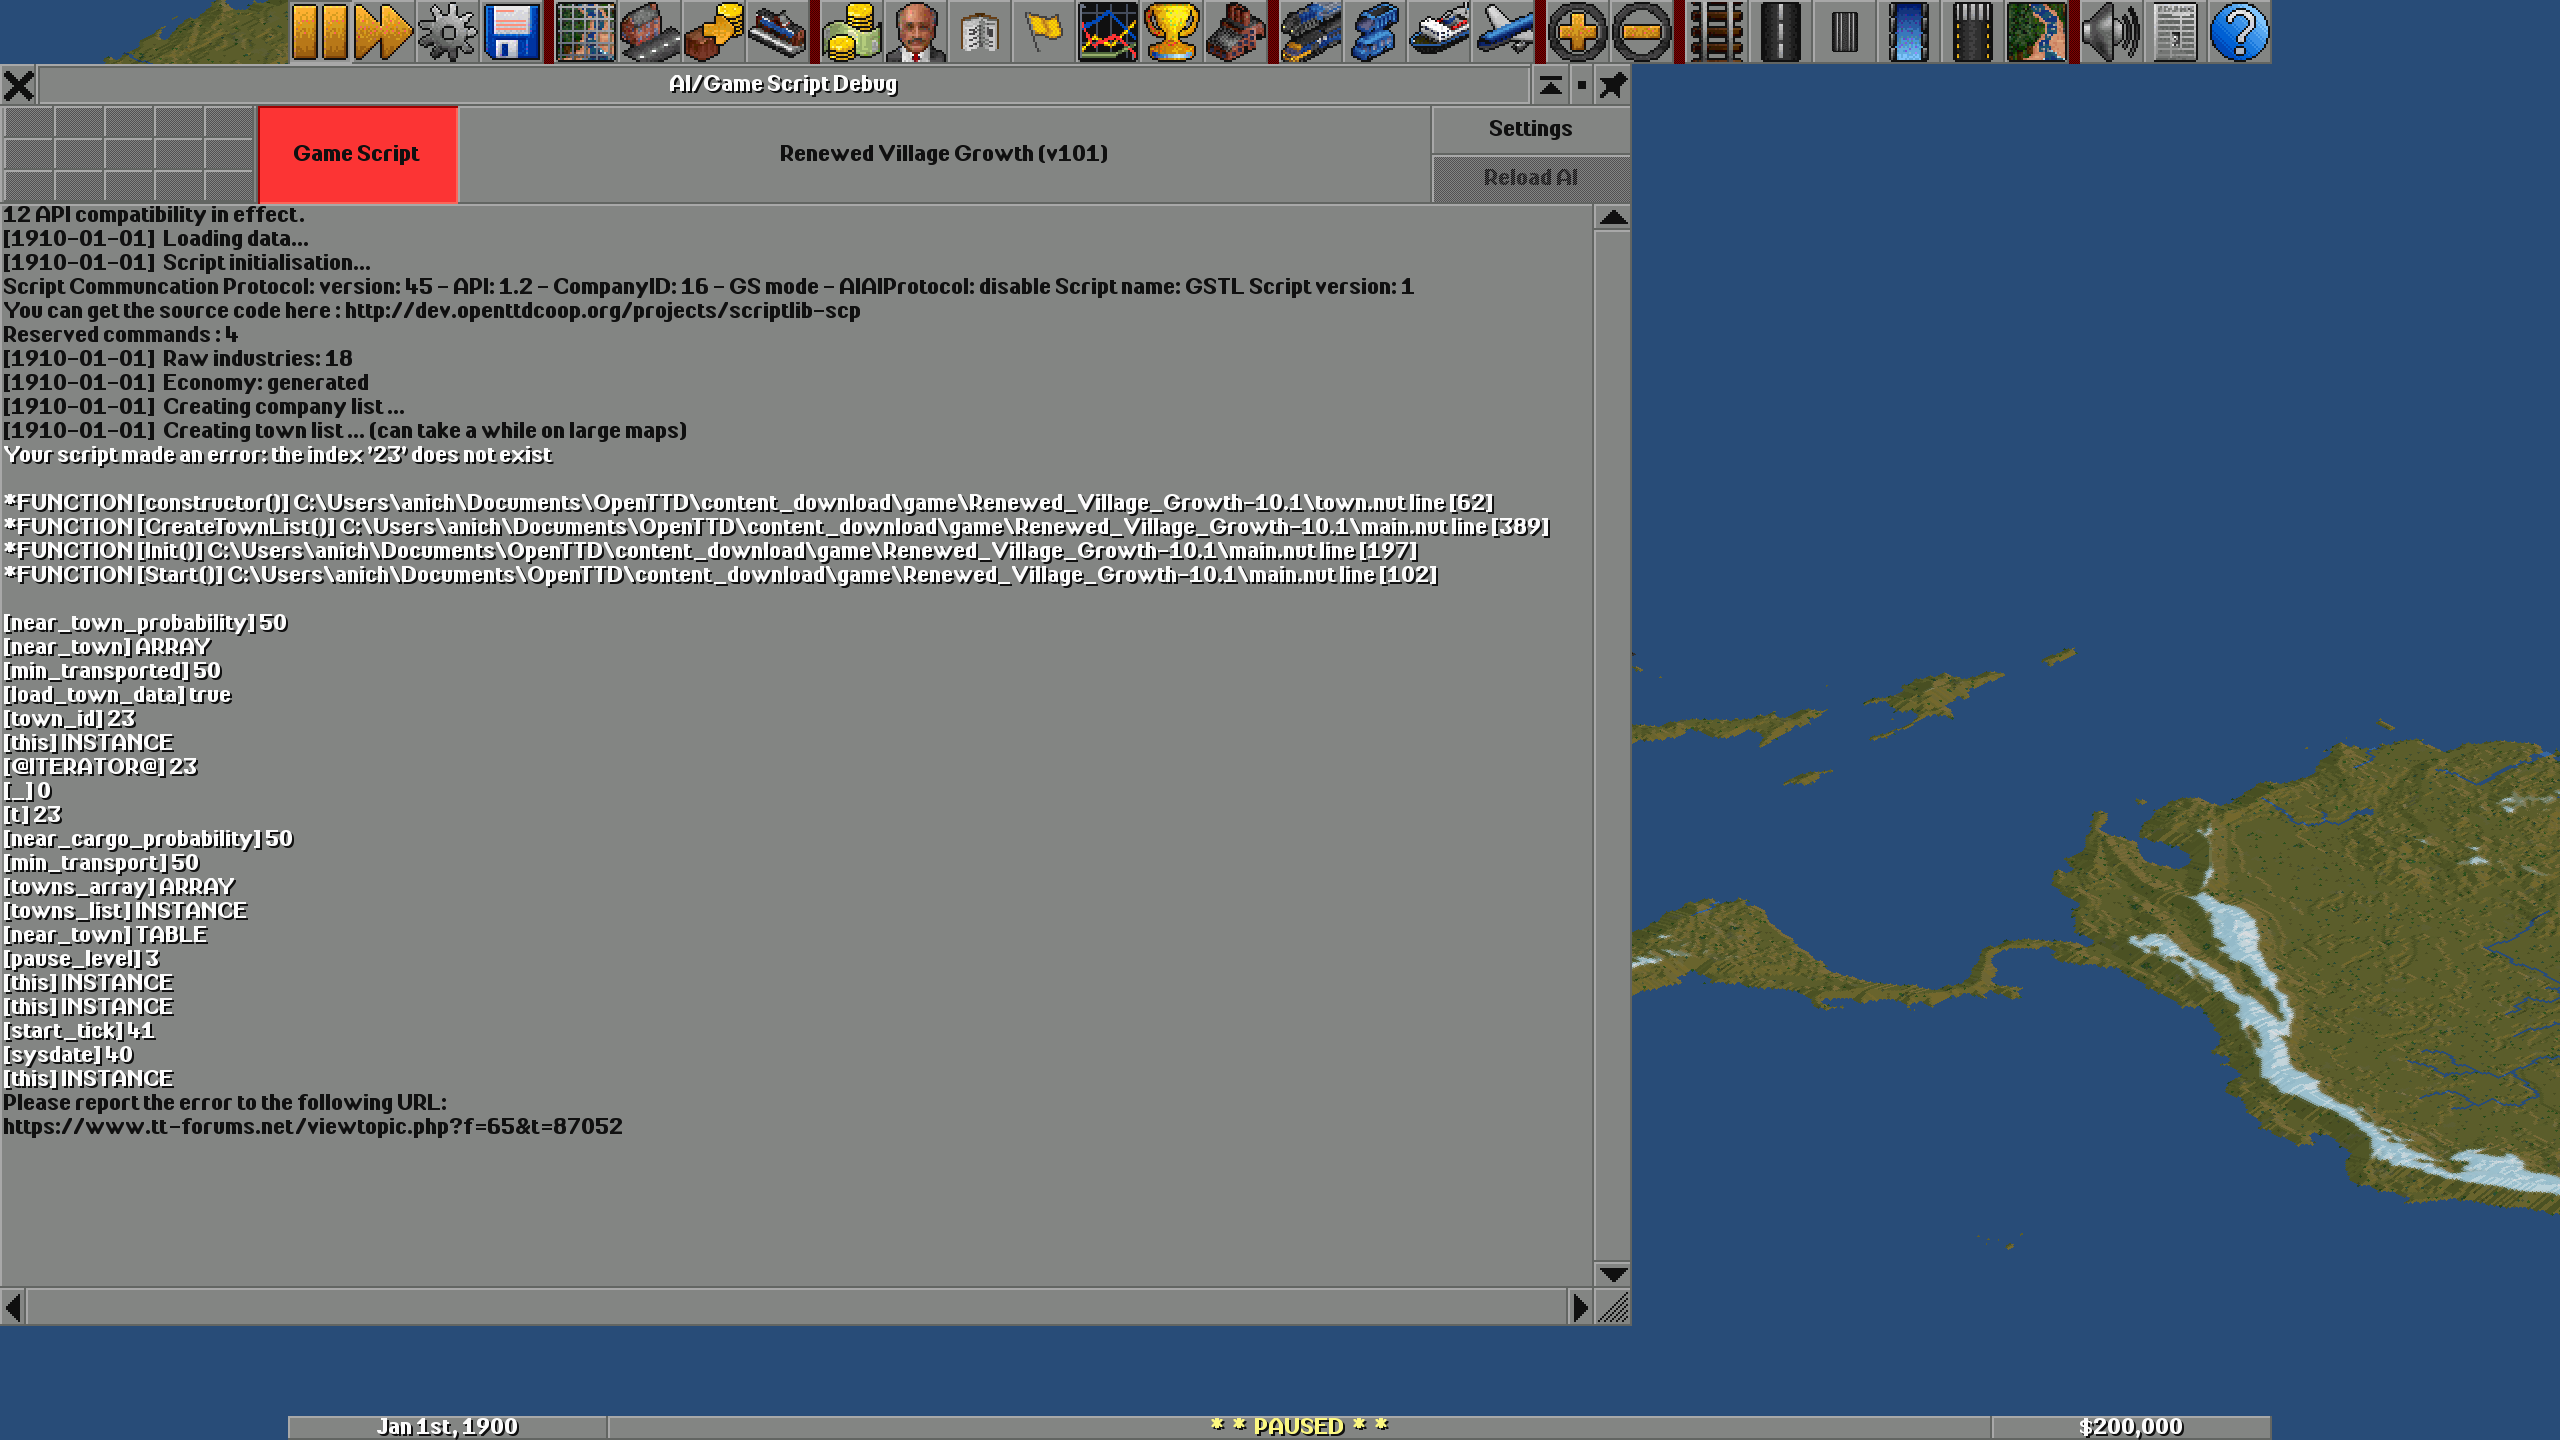
Task: Pause the game with the pause icon
Action: [320, 32]
